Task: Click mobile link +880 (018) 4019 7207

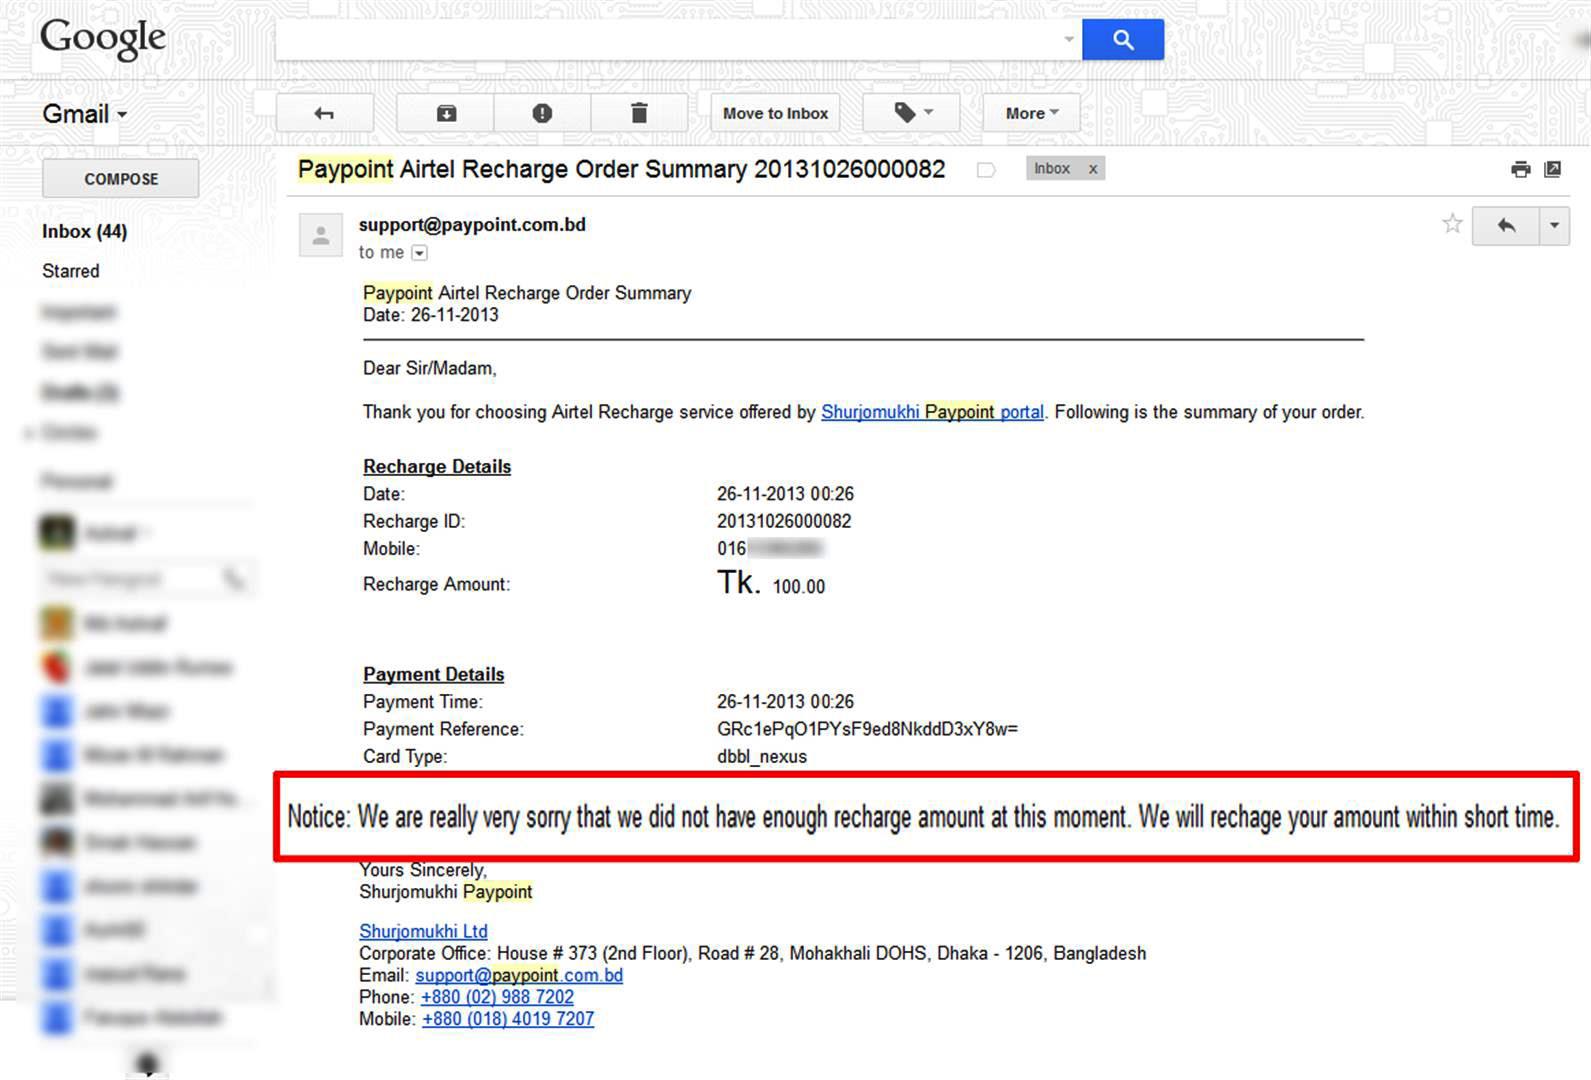Action: tap(508, 1019)
